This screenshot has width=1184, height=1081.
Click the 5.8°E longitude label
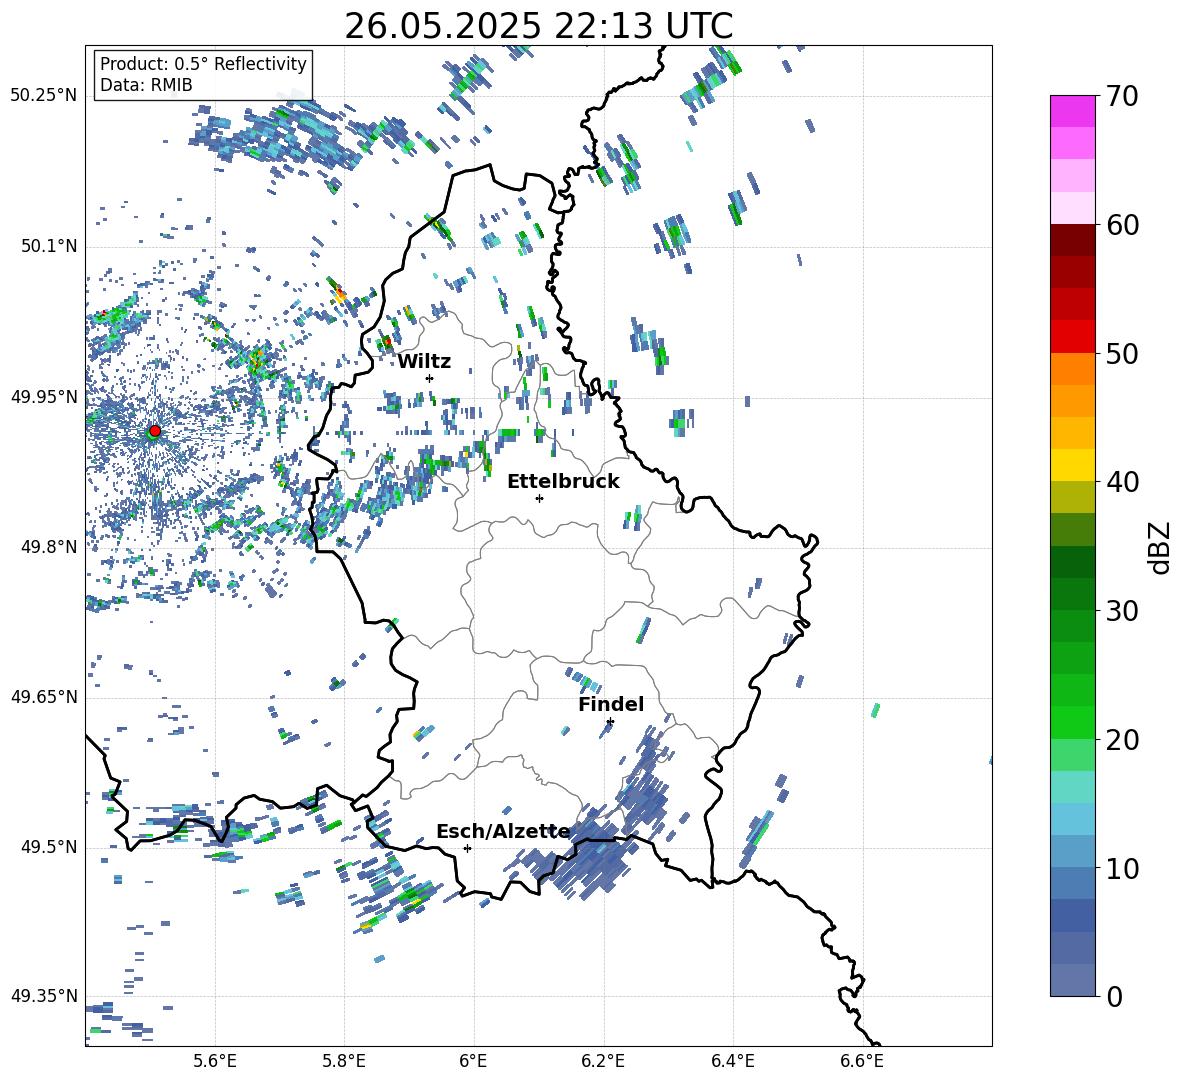click(344, 1061)
